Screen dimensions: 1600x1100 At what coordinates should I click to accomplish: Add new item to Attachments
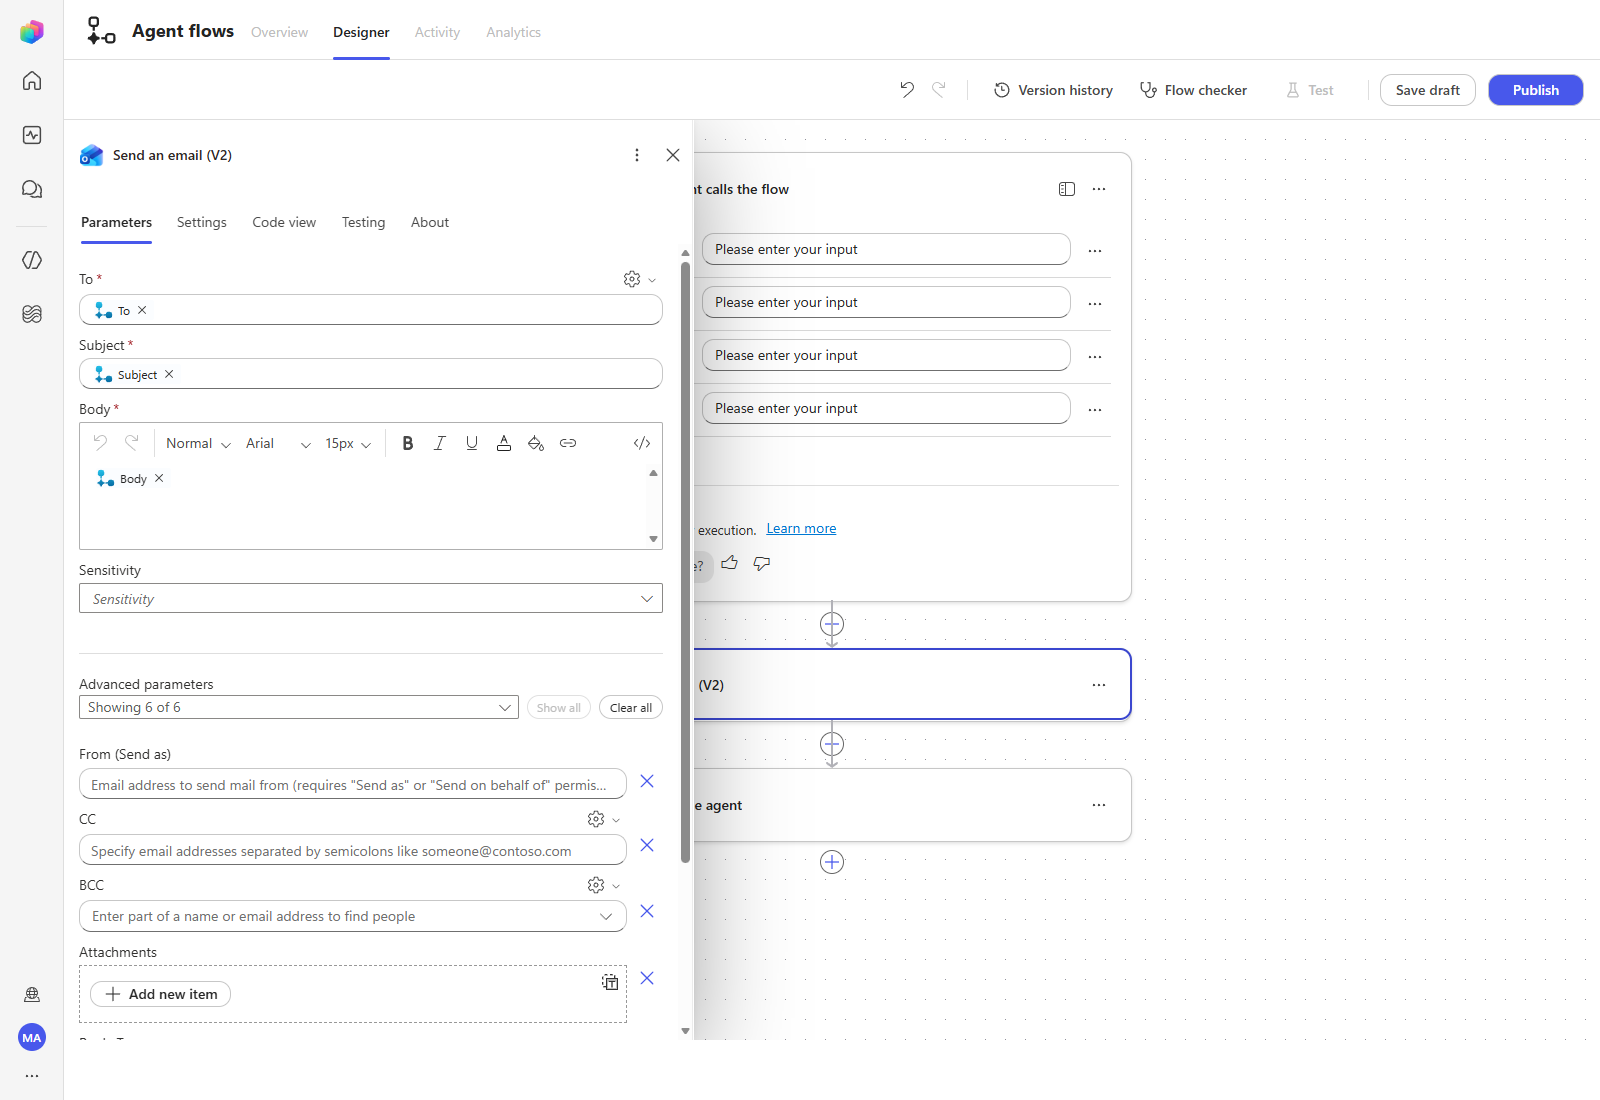(x=161, y=994)
